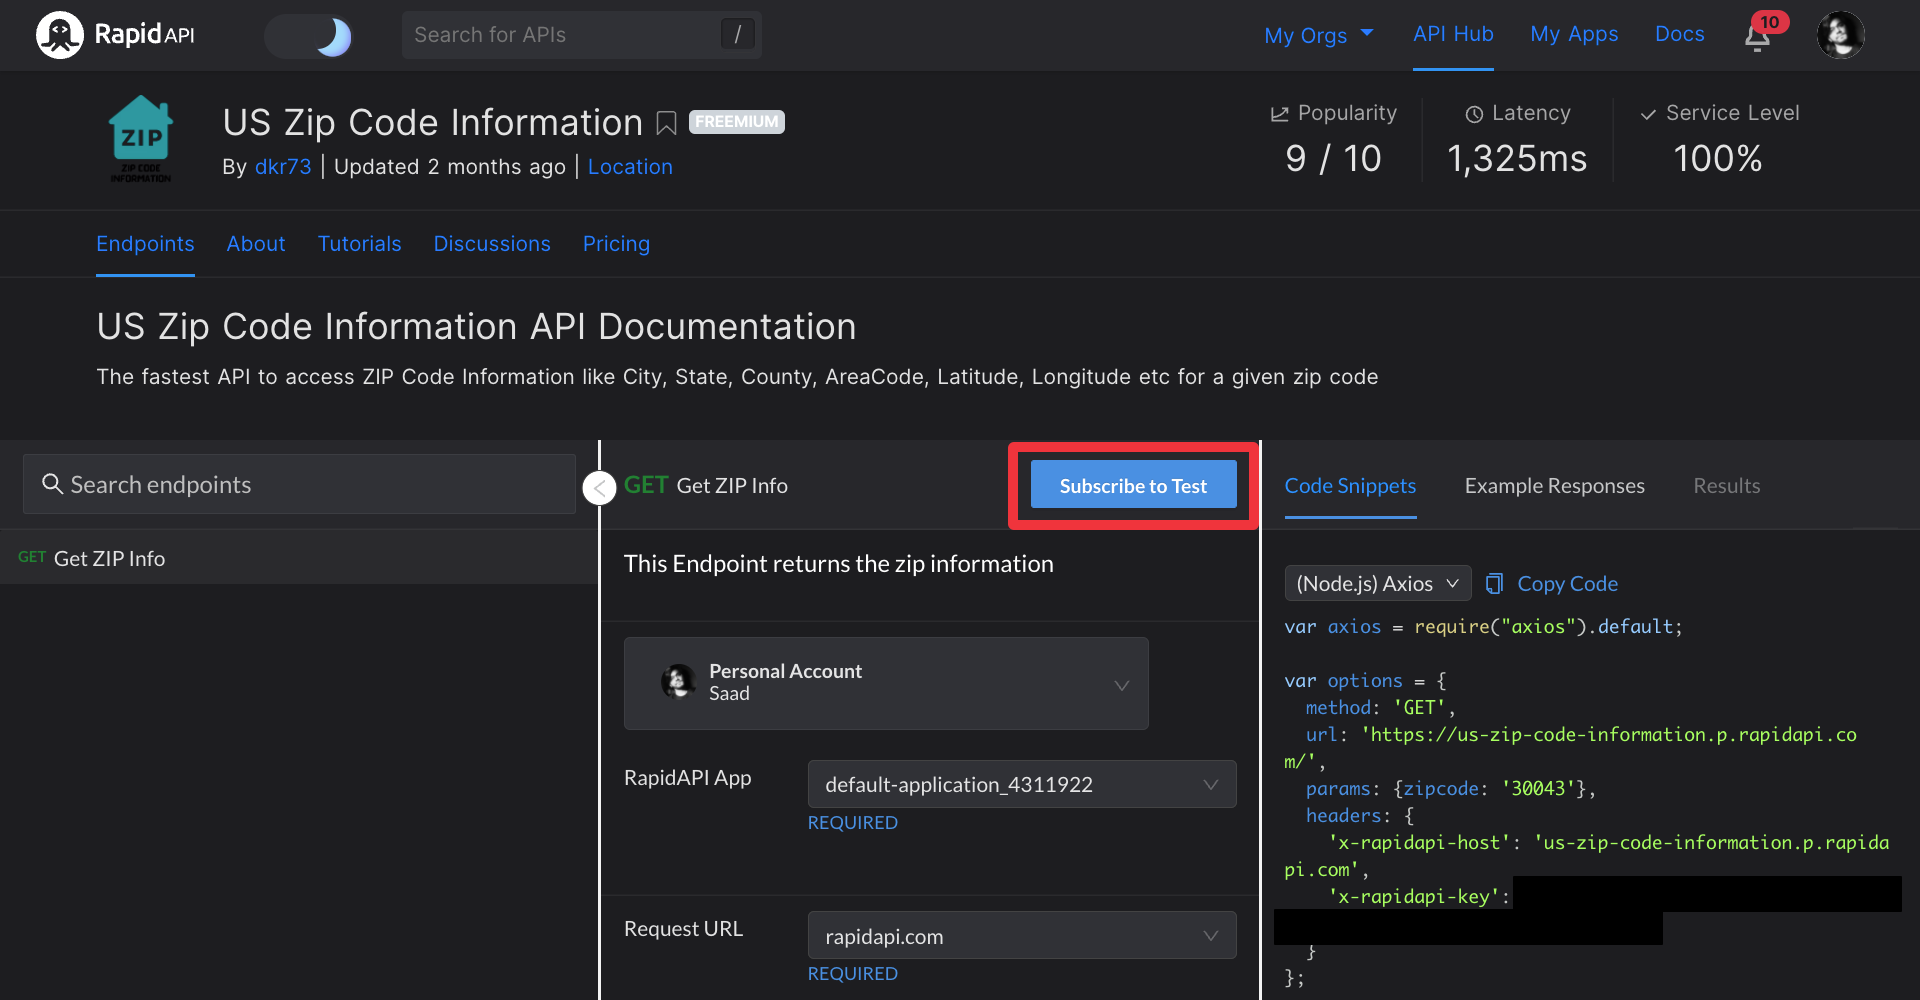The image size is (1920, 1000).
Task: Open the Pricing tab
Action: pos(616,244)
